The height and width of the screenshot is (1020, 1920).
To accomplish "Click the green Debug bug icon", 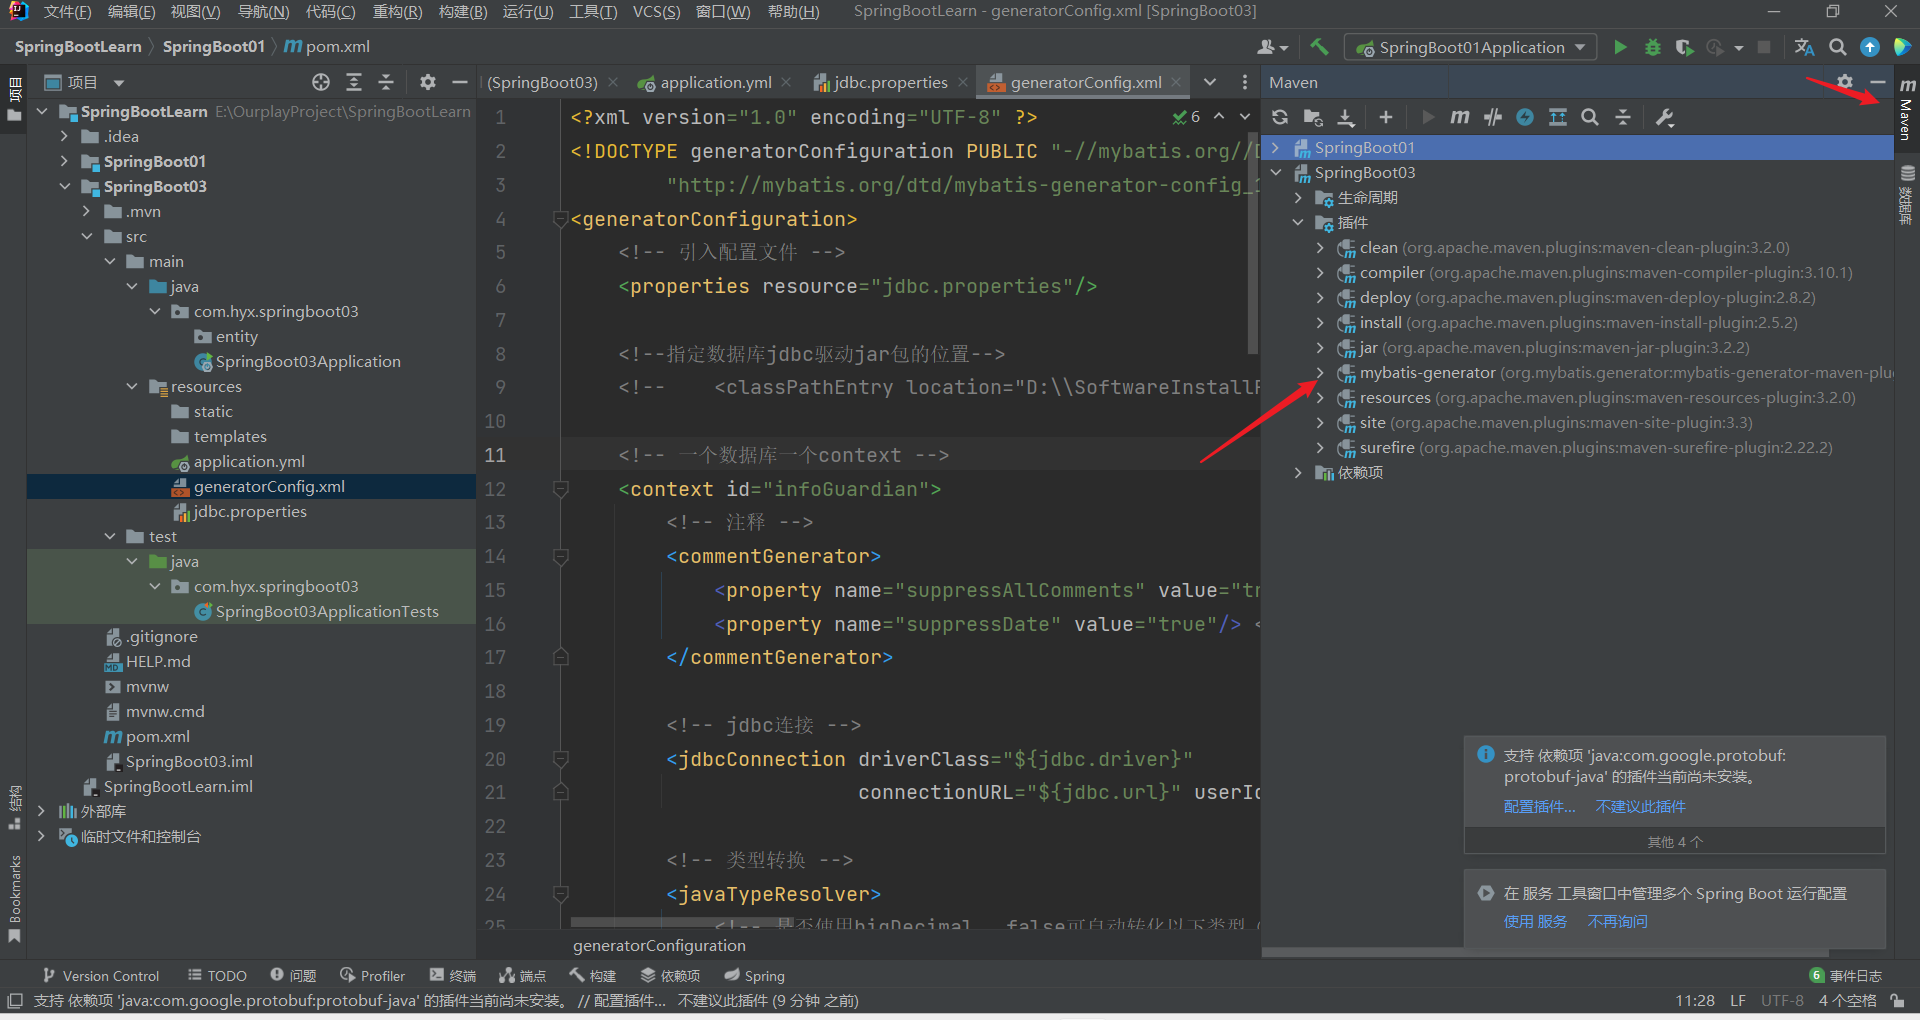I will pos(1653,47).
